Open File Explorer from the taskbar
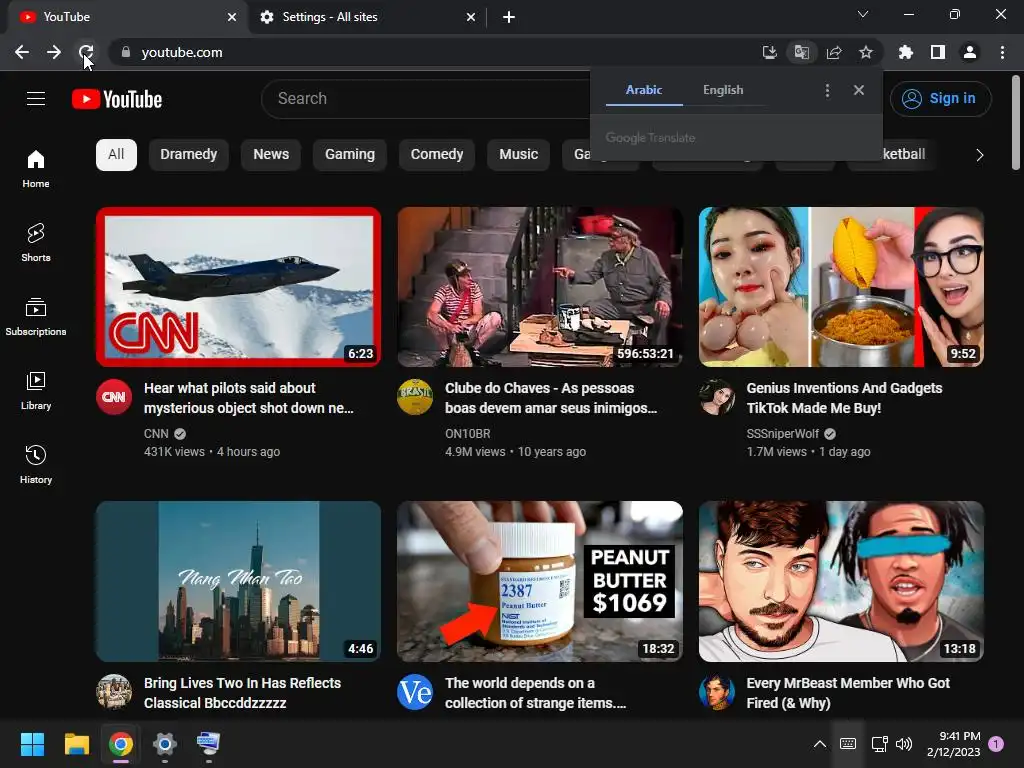Viewport: 1024px width, 768px height. tap(76, 744)
